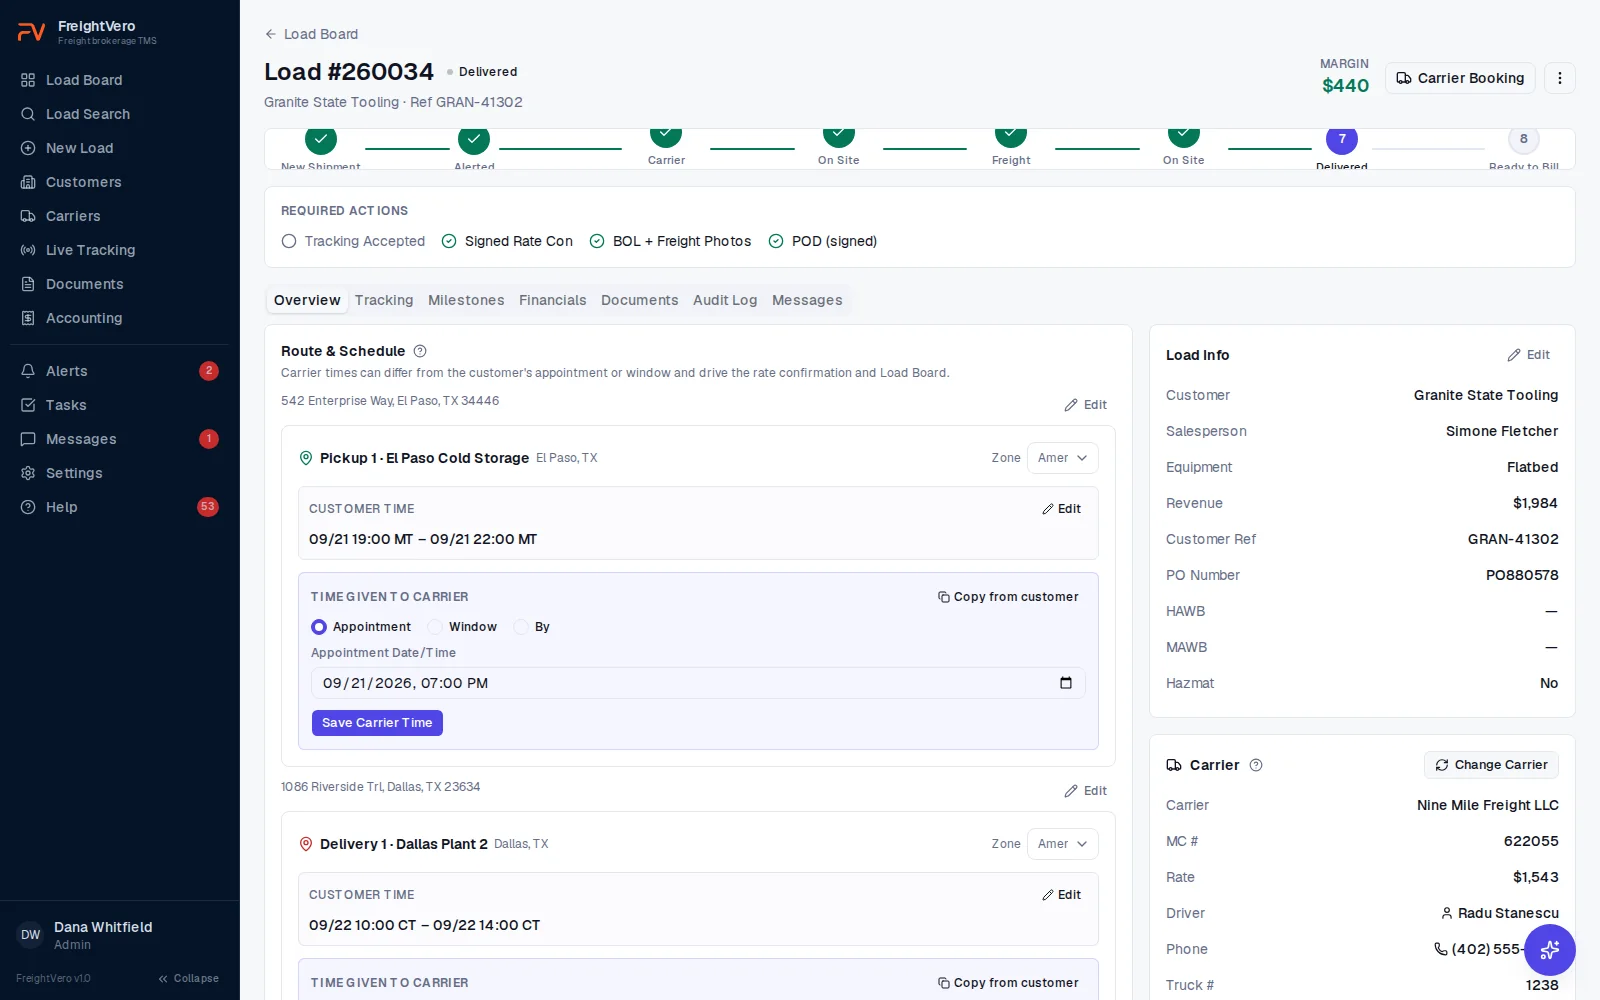Open Zone dropdown for Pickup 1
Screen dimensions: 1600x1000
point(1062,458)
